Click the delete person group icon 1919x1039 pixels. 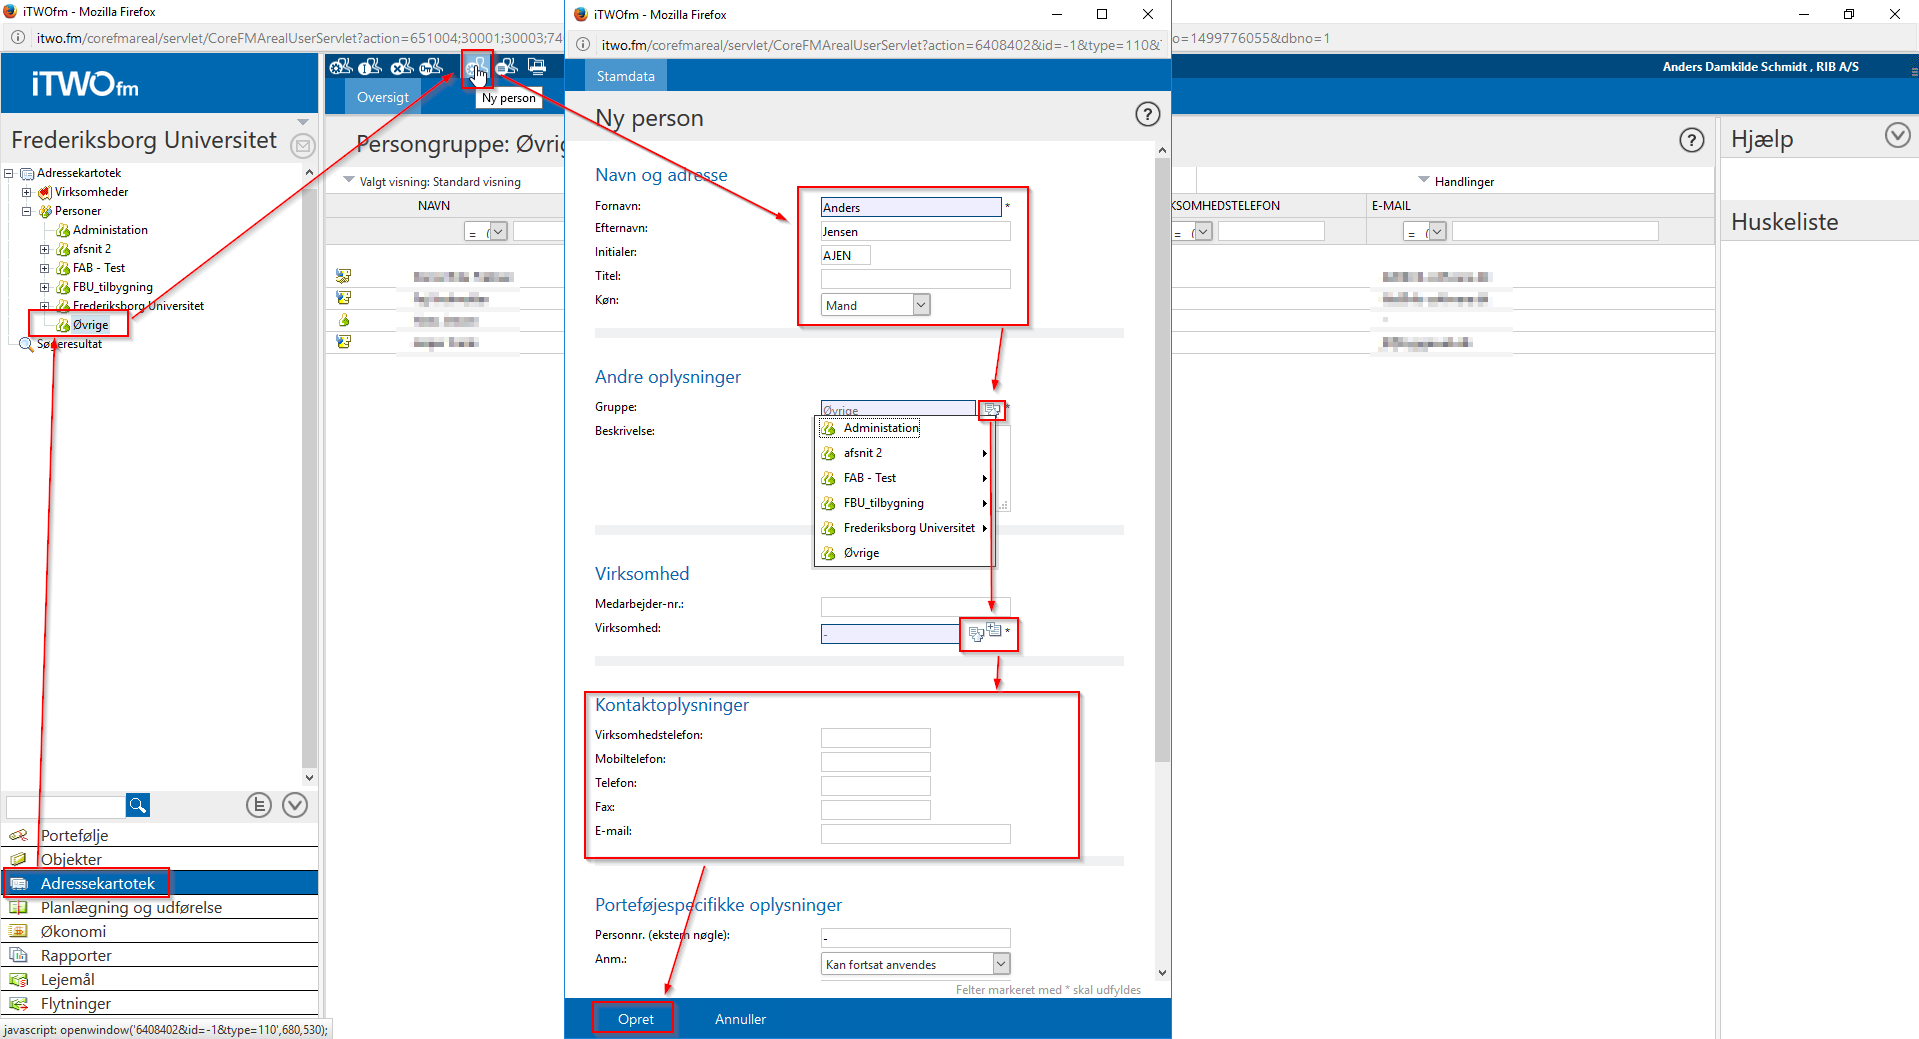(401, 67)
